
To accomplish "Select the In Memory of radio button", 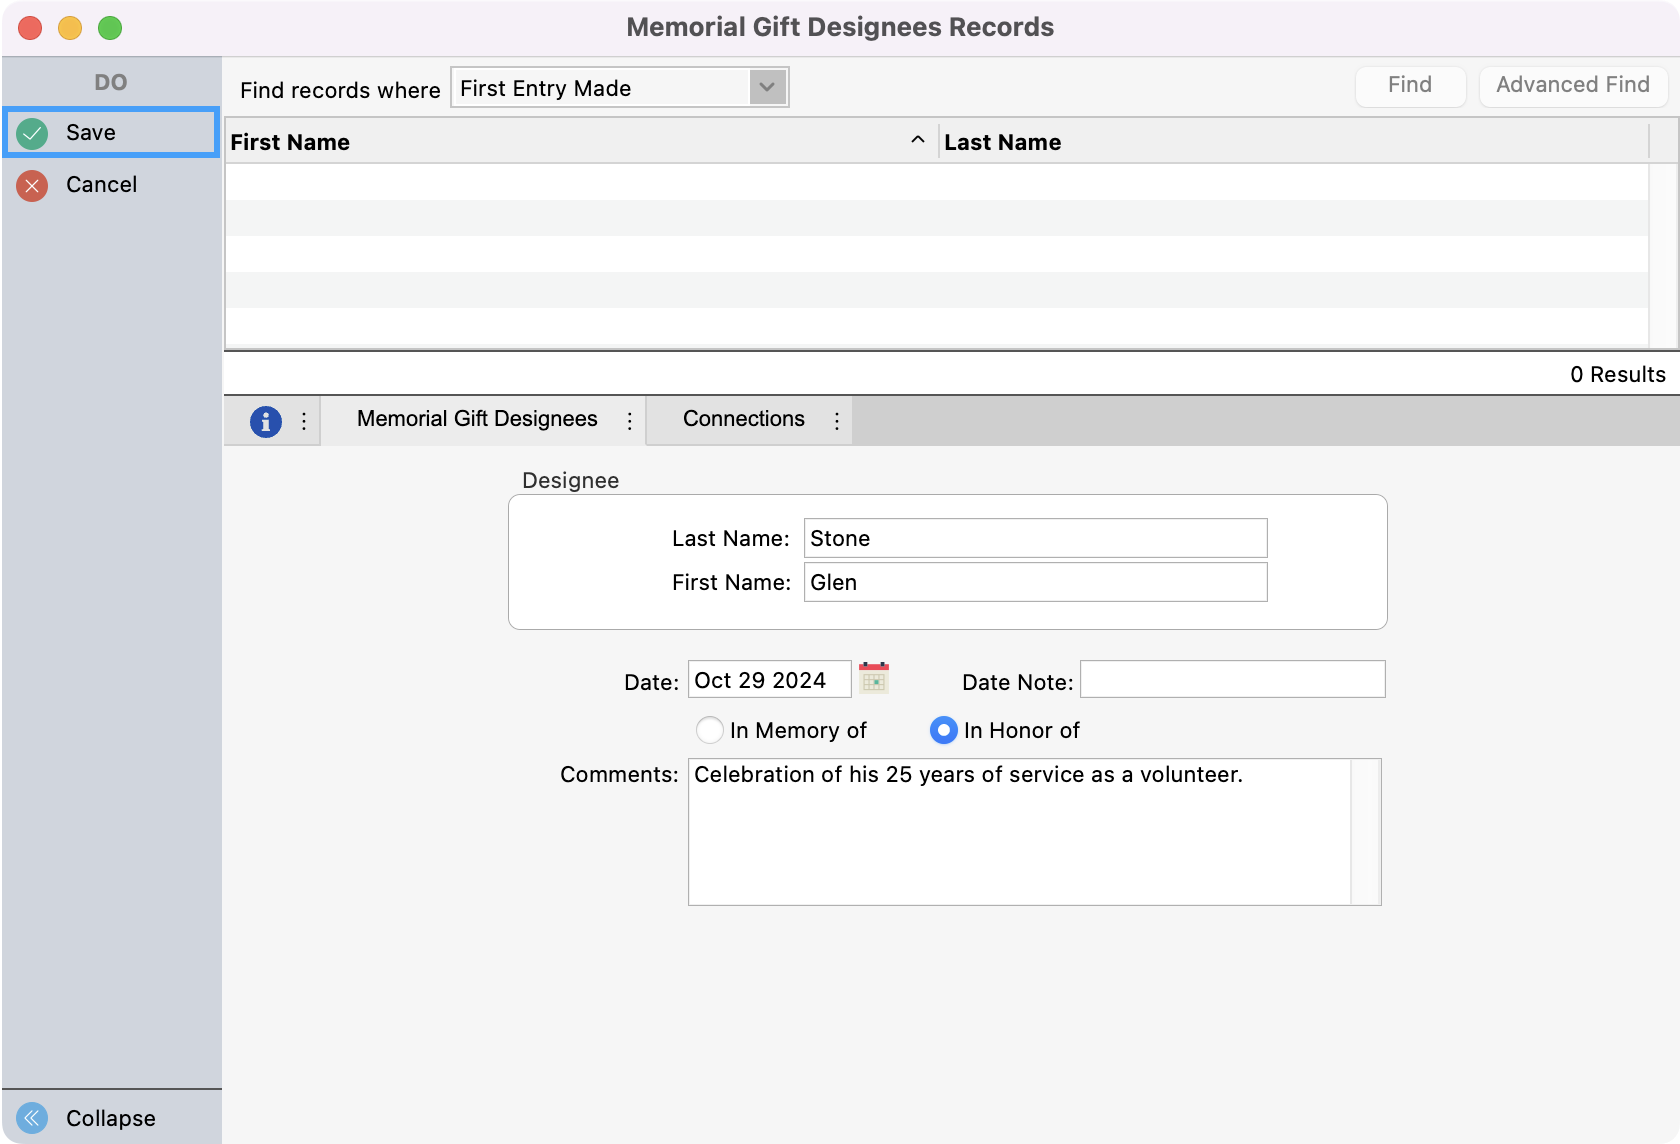I will 709,731.
